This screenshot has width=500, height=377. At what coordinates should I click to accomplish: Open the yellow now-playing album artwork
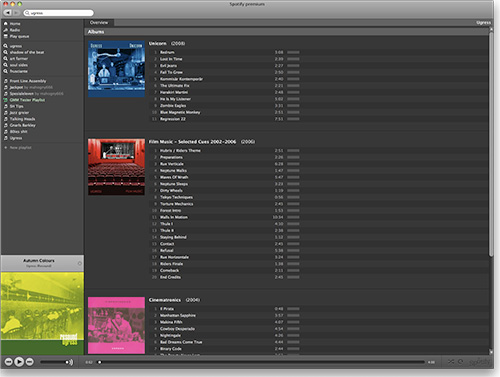coord(42,314)
